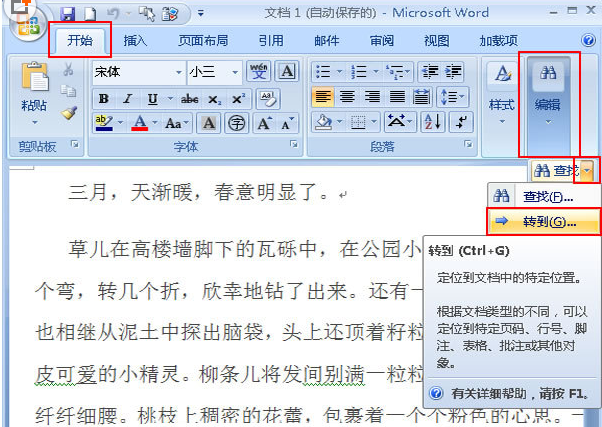Decrease paragraph indent

click(x=430, y=71)
